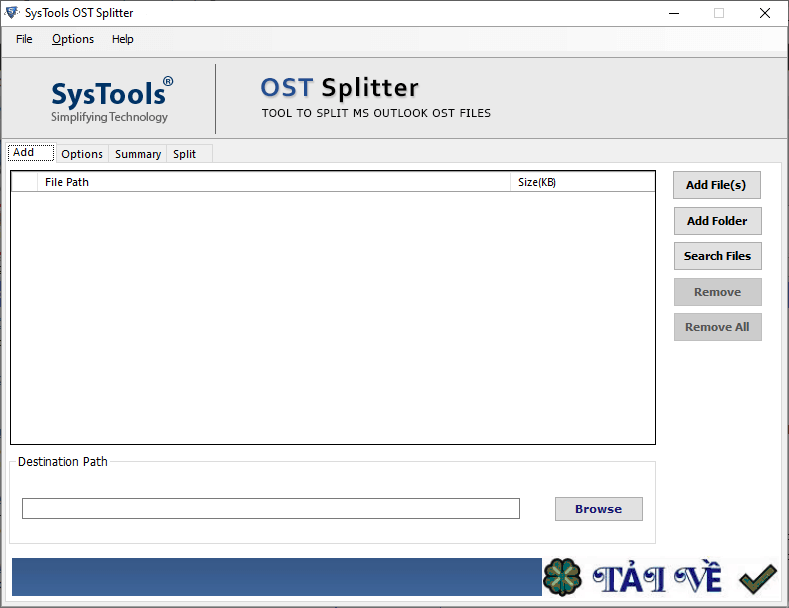Close the OST Splitter window
Image resolution: width=789 pixels, height=608 pixels.
[x=764, y=13]
